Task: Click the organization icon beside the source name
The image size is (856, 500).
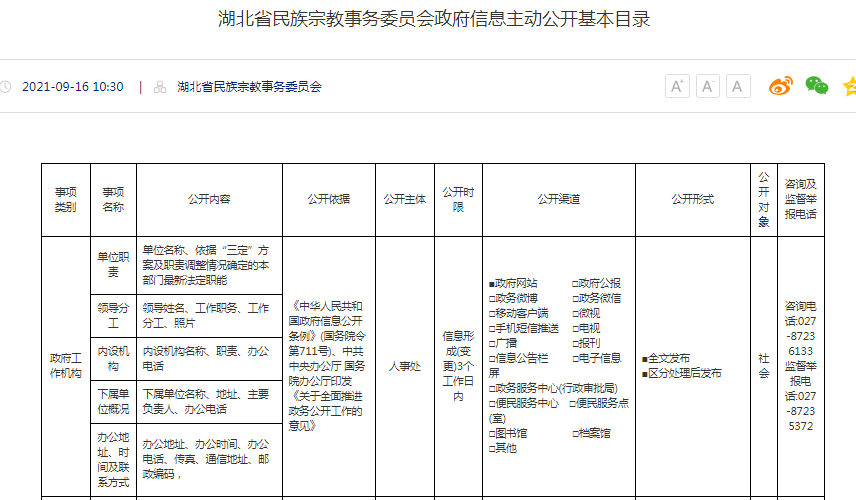Action: (x=160, y=87)
